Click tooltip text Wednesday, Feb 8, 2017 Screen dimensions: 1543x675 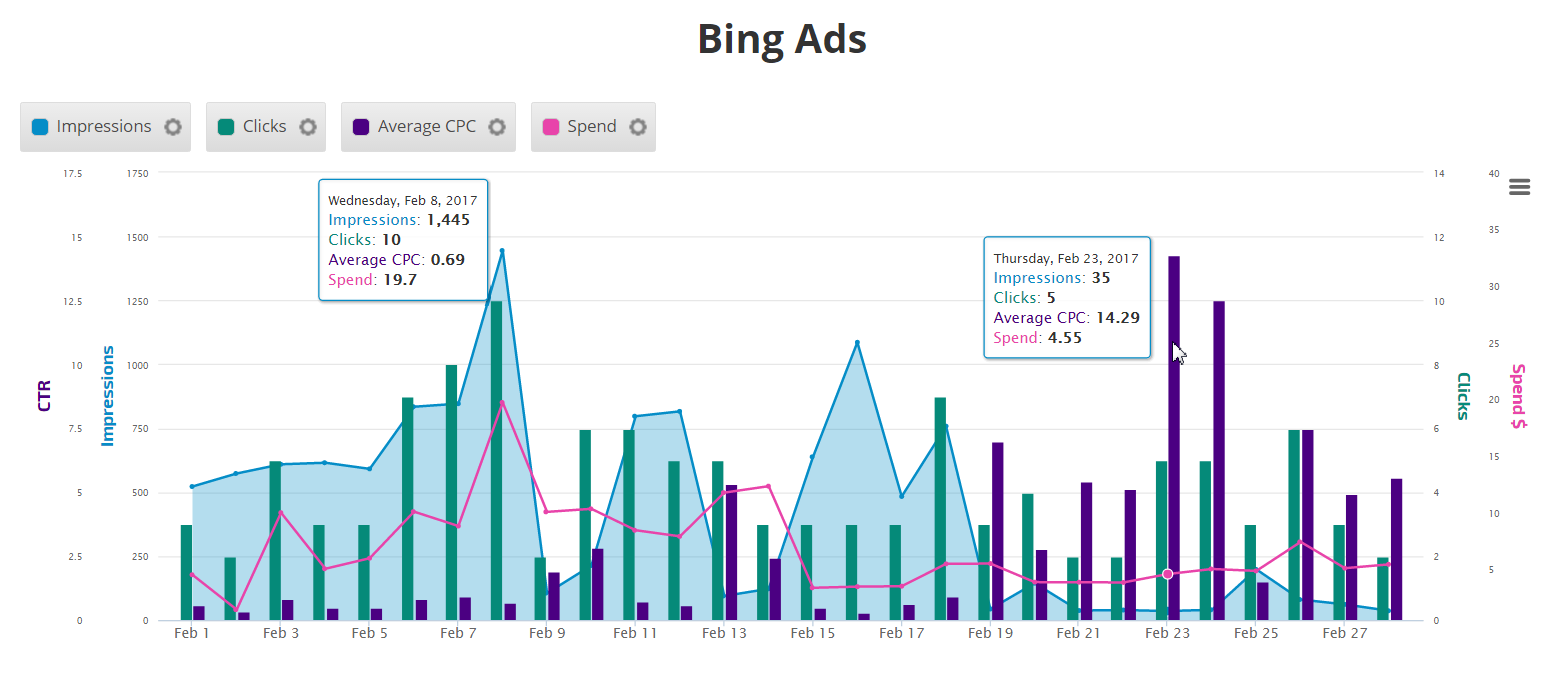[403, 200]
